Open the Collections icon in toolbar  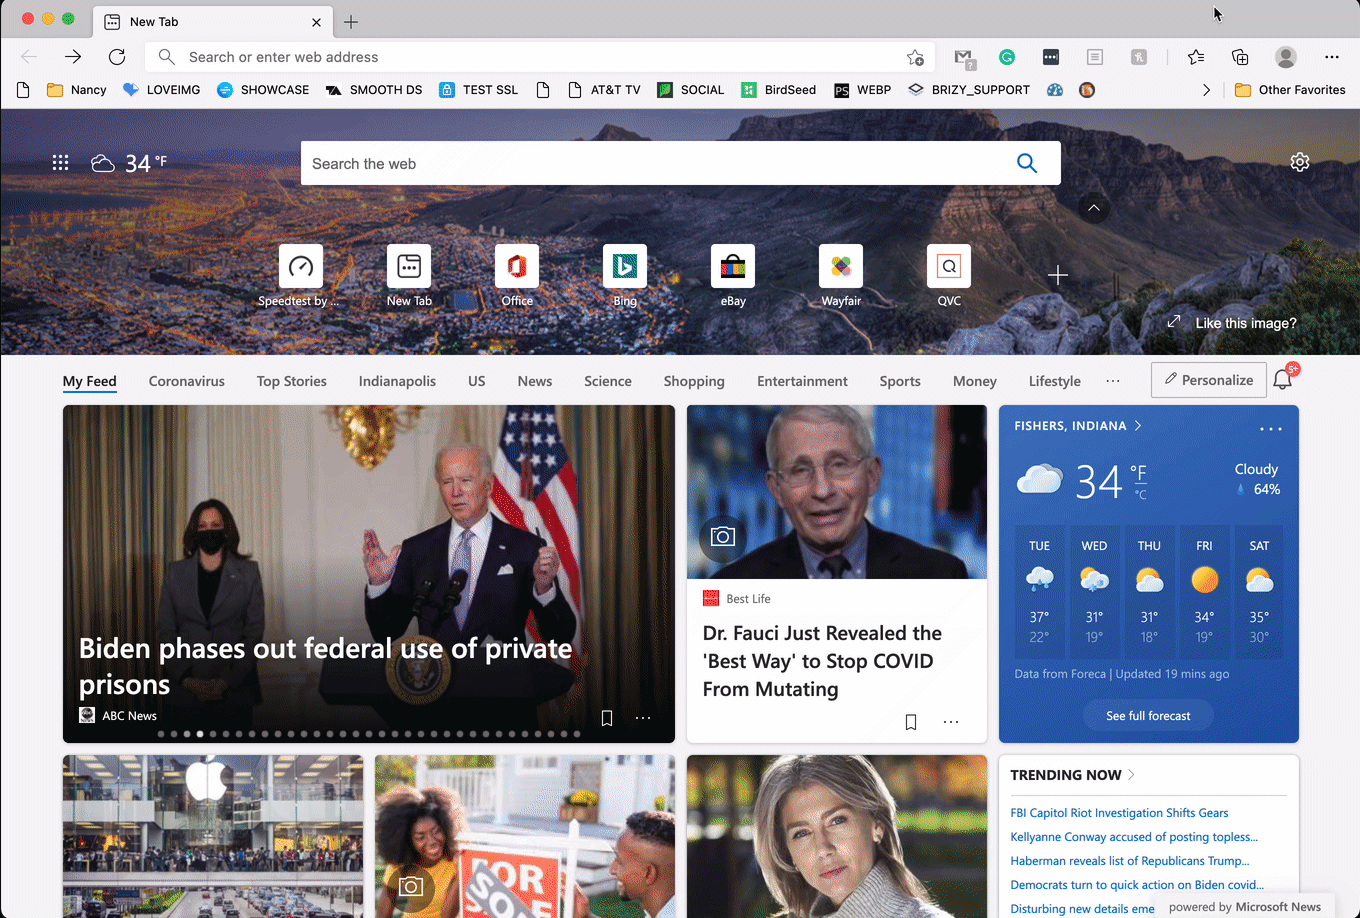[1240, 57]
